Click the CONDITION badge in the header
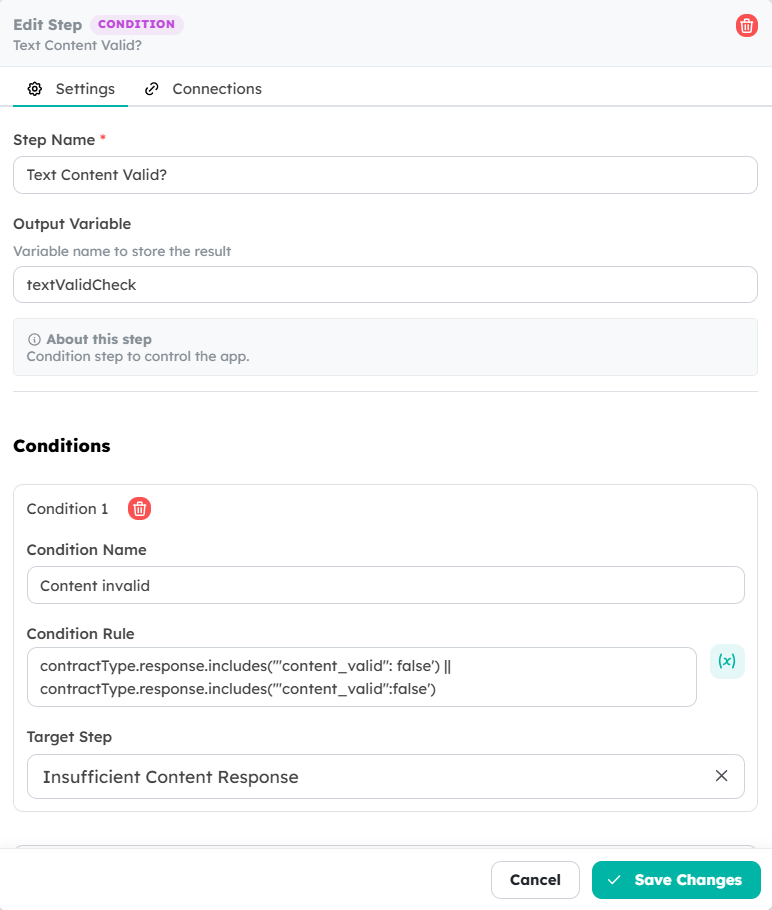772x910 pixels. pos(136,24)
